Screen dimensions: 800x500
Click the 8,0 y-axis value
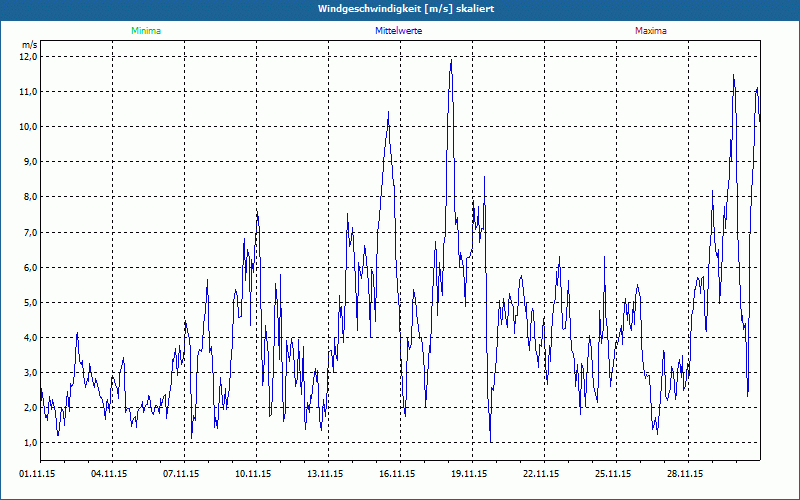(x=31, y=197)
